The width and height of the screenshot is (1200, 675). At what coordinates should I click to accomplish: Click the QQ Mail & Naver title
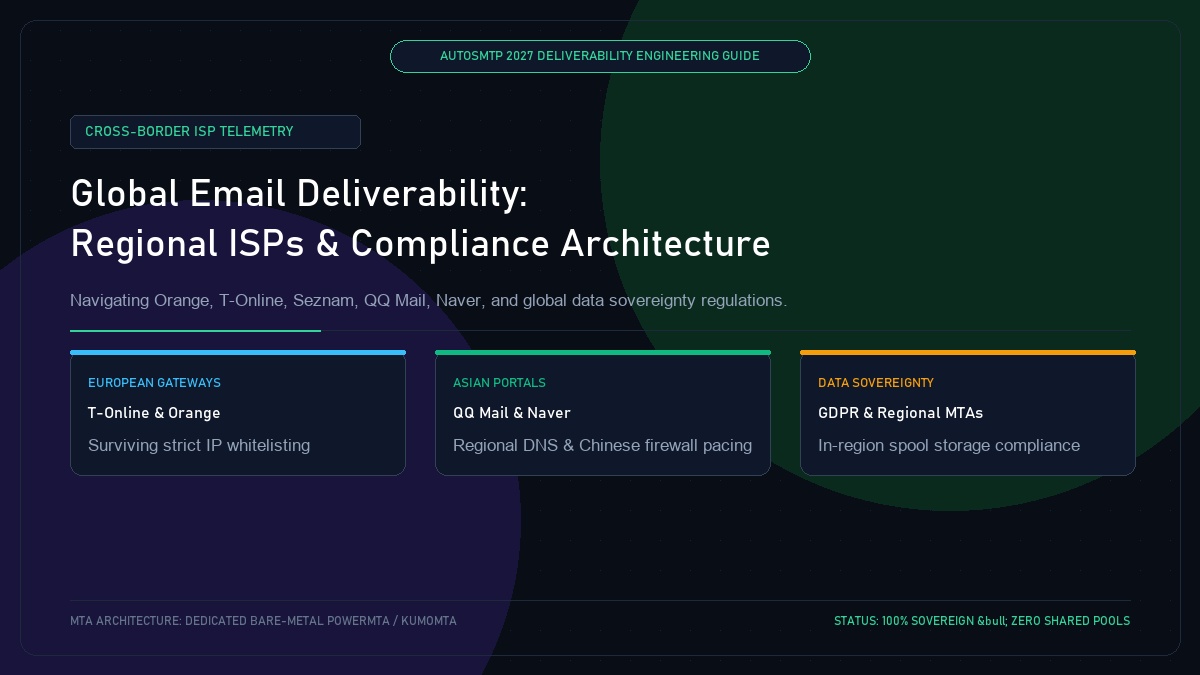tap(511, 413)
